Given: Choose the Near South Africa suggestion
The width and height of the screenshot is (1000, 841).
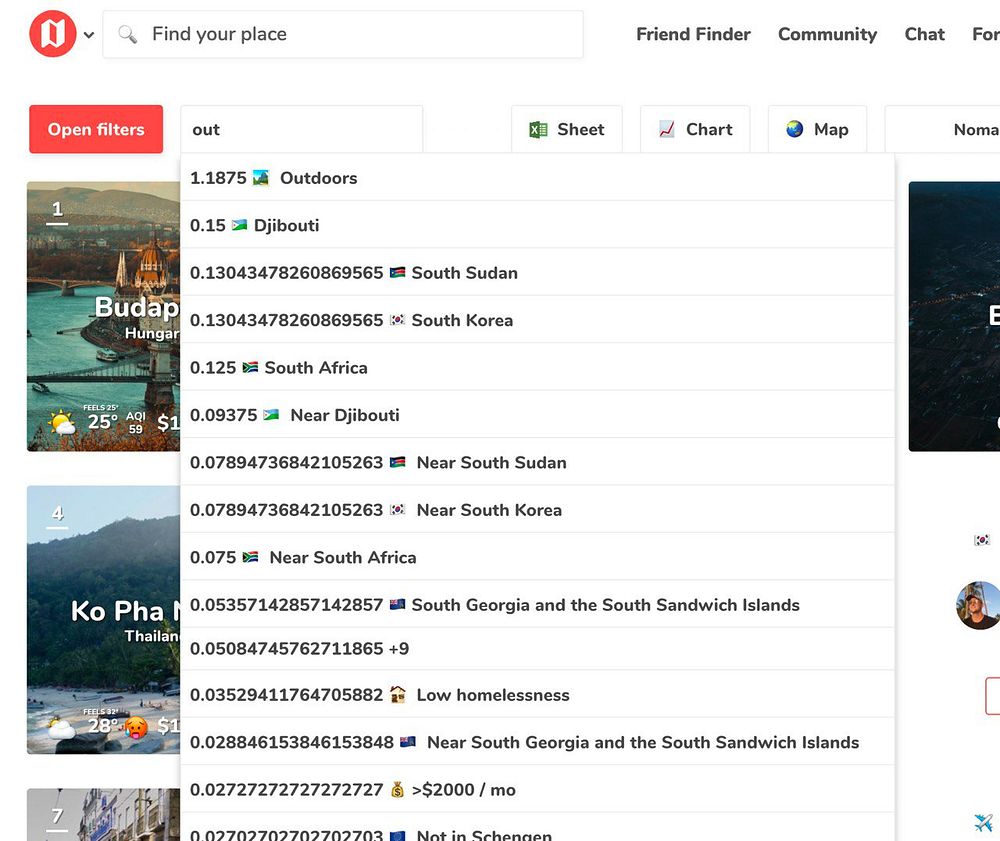Looking at the screenshot, I should 537,557.
